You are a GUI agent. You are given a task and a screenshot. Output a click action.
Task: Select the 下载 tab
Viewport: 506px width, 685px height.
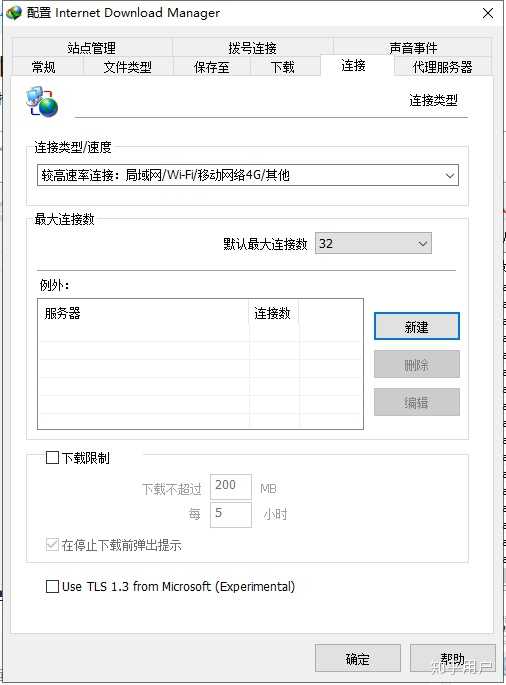click(283, 67)
